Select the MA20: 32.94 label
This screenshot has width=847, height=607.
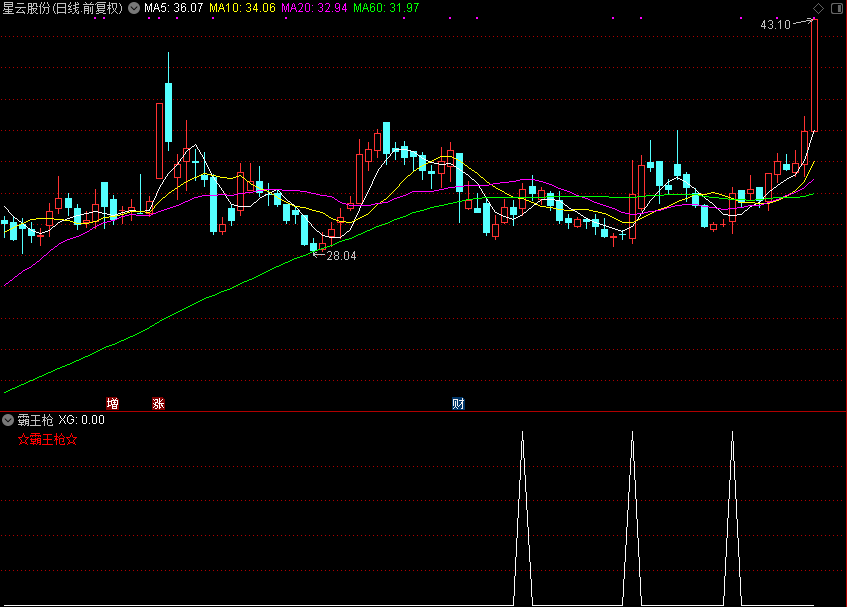click(x=314, y=8)
